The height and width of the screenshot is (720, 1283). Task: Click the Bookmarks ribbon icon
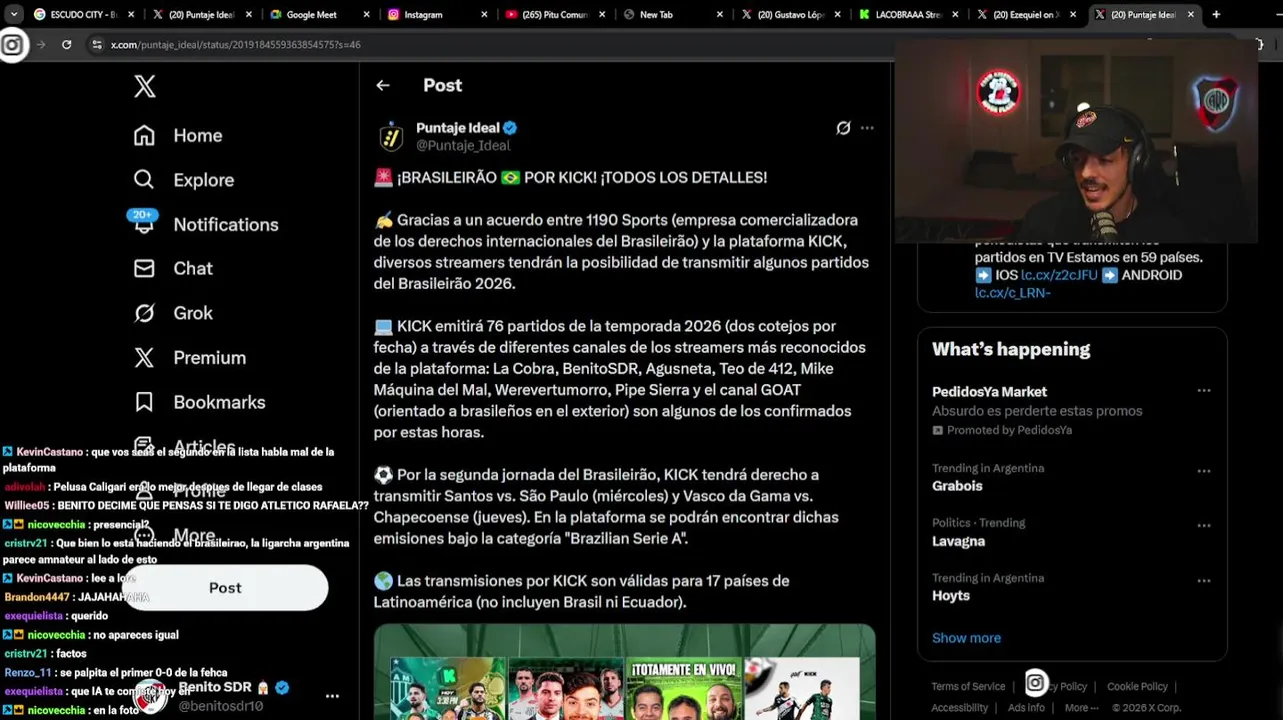[x=144, y=402]
